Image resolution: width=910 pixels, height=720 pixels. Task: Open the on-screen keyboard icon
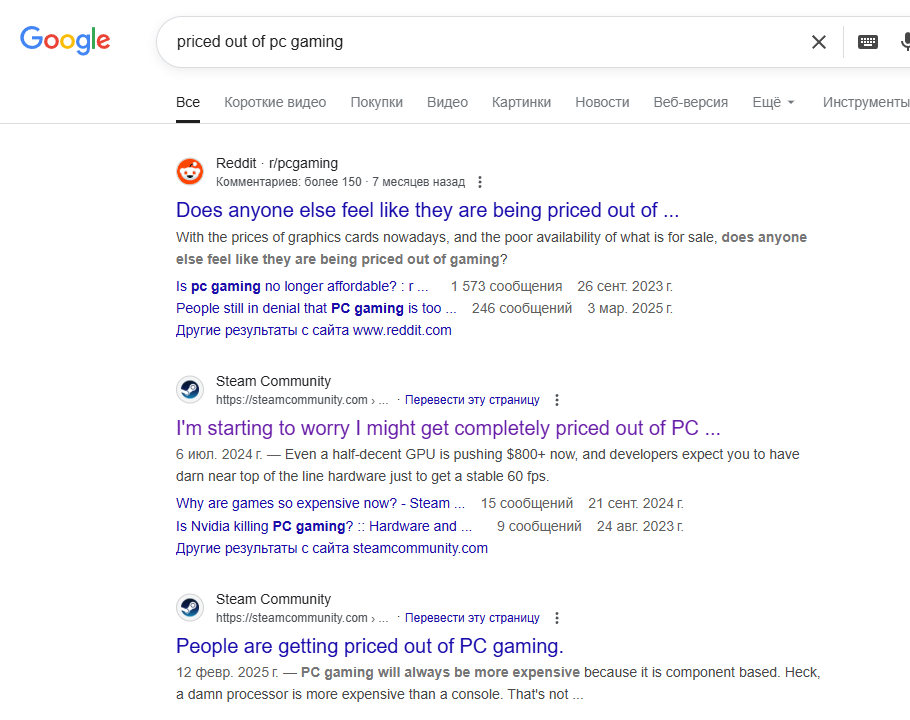pos(868,42)
